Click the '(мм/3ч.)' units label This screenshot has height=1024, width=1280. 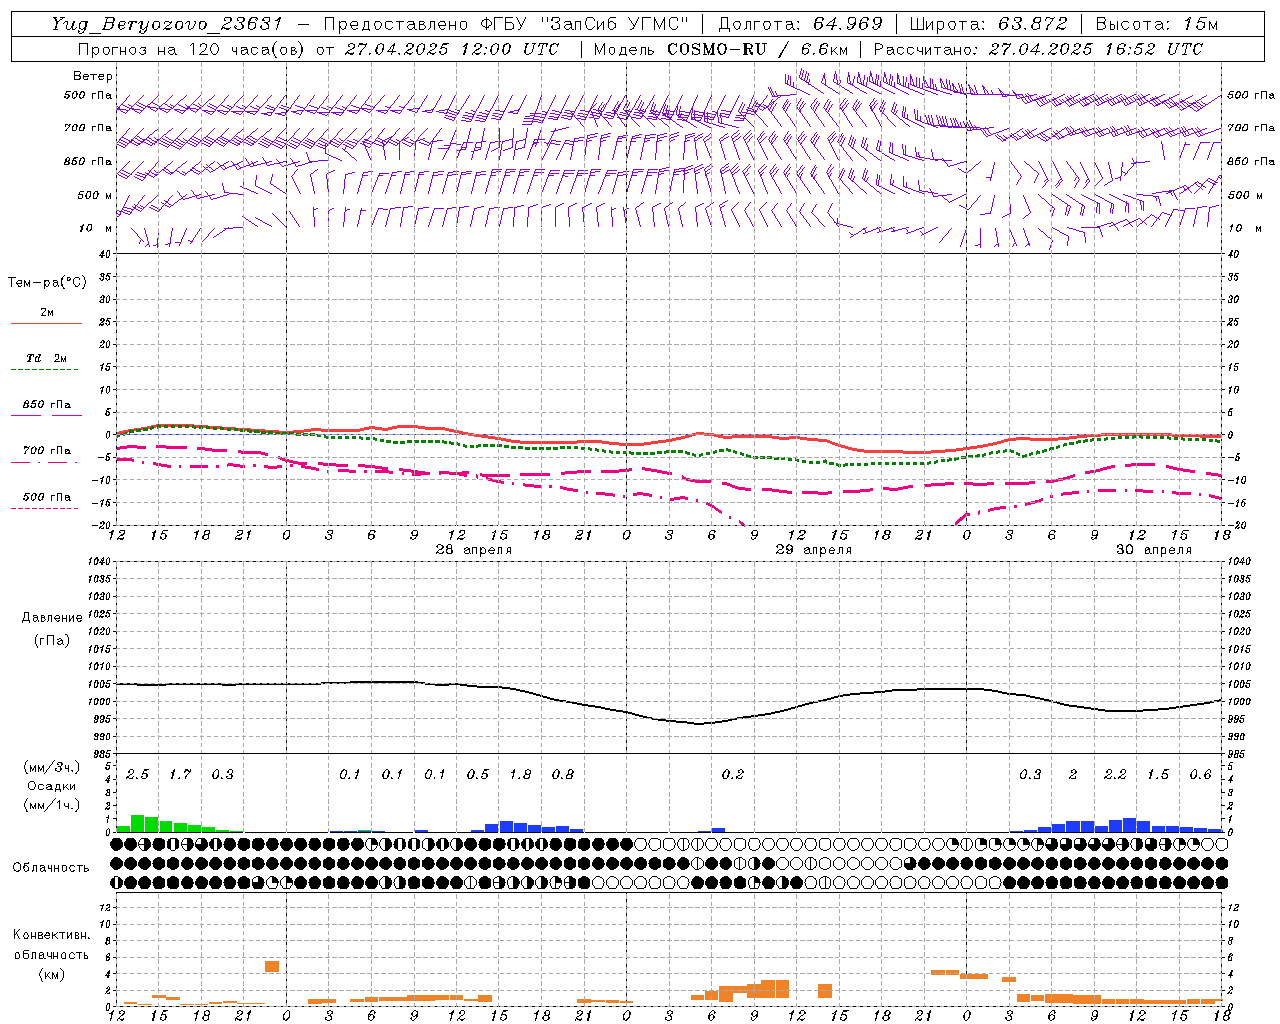coord(51,767)
